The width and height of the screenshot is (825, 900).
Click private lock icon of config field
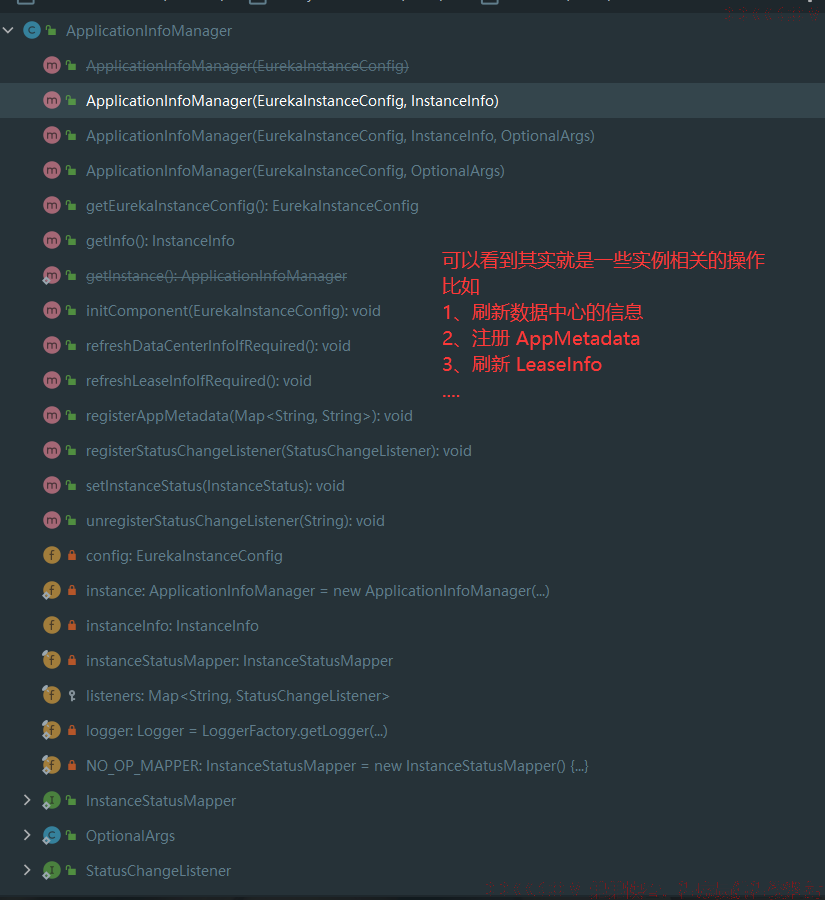coord(72,556)
